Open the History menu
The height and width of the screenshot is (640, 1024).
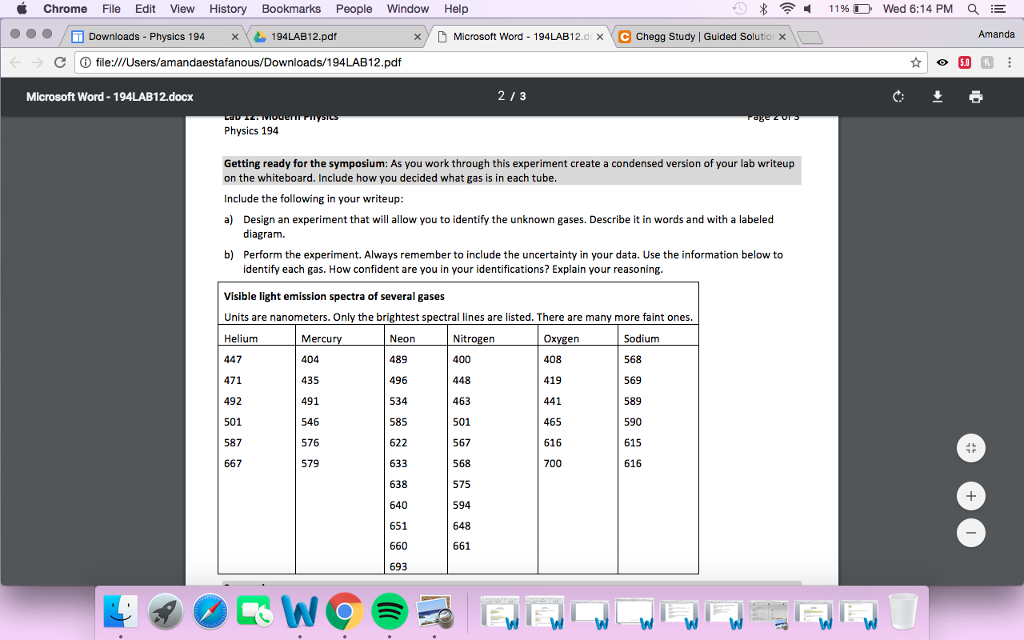coord(228,9)
